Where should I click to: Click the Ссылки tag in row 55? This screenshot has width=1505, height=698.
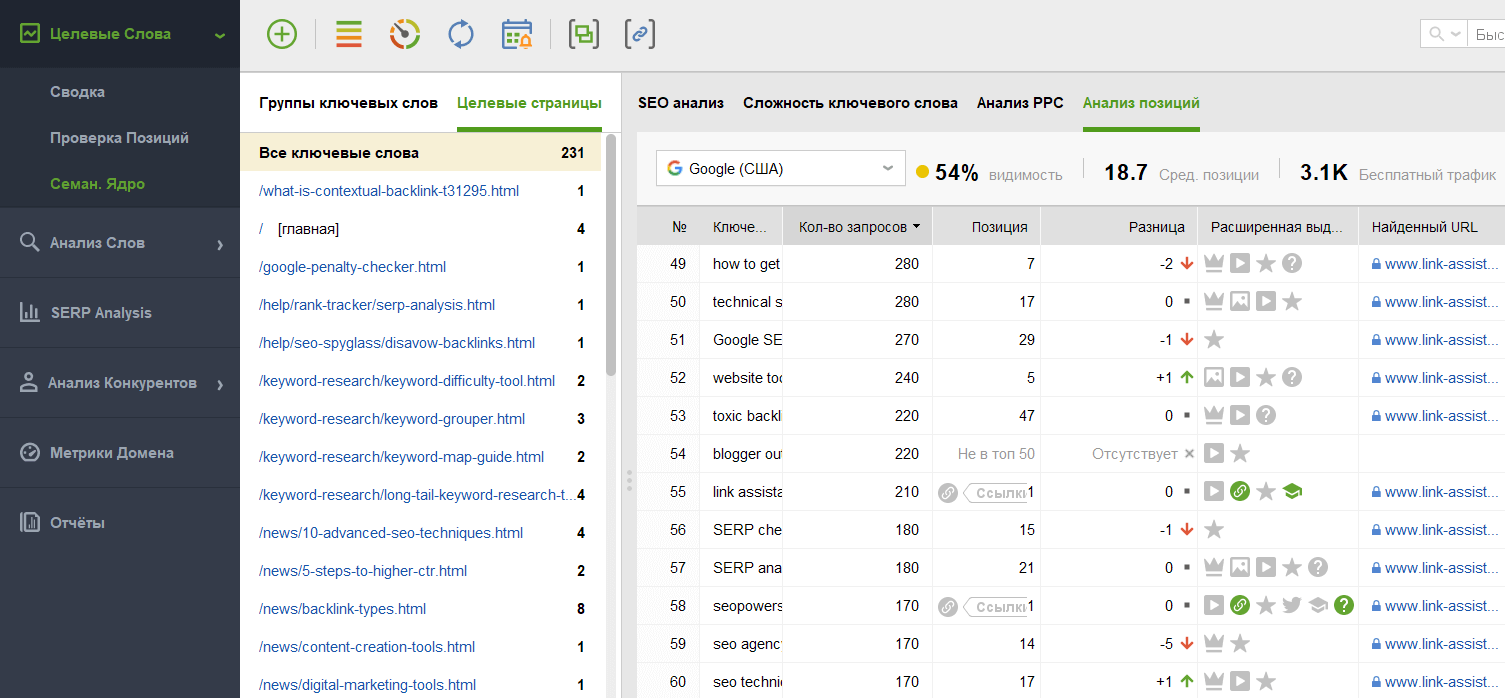tap(996, 492)
